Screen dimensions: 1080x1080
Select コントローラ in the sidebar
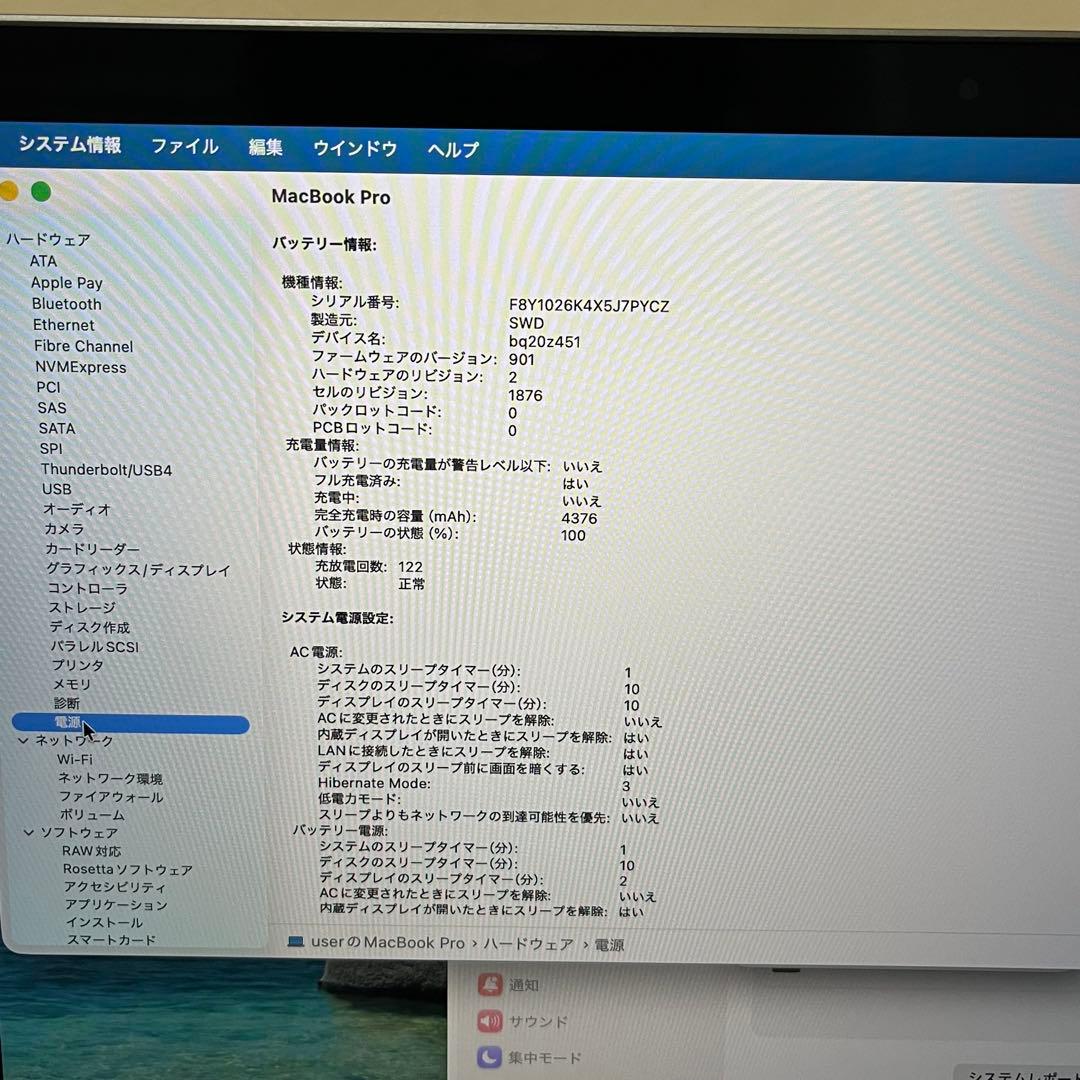pyautogui.click(x=87, y=588)
